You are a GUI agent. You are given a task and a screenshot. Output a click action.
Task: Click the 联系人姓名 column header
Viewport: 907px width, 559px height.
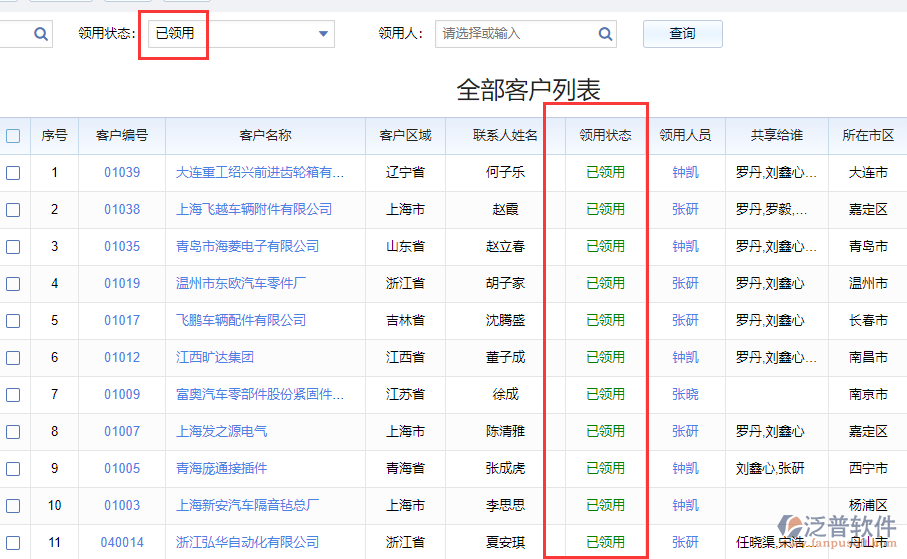coord(506,135)
